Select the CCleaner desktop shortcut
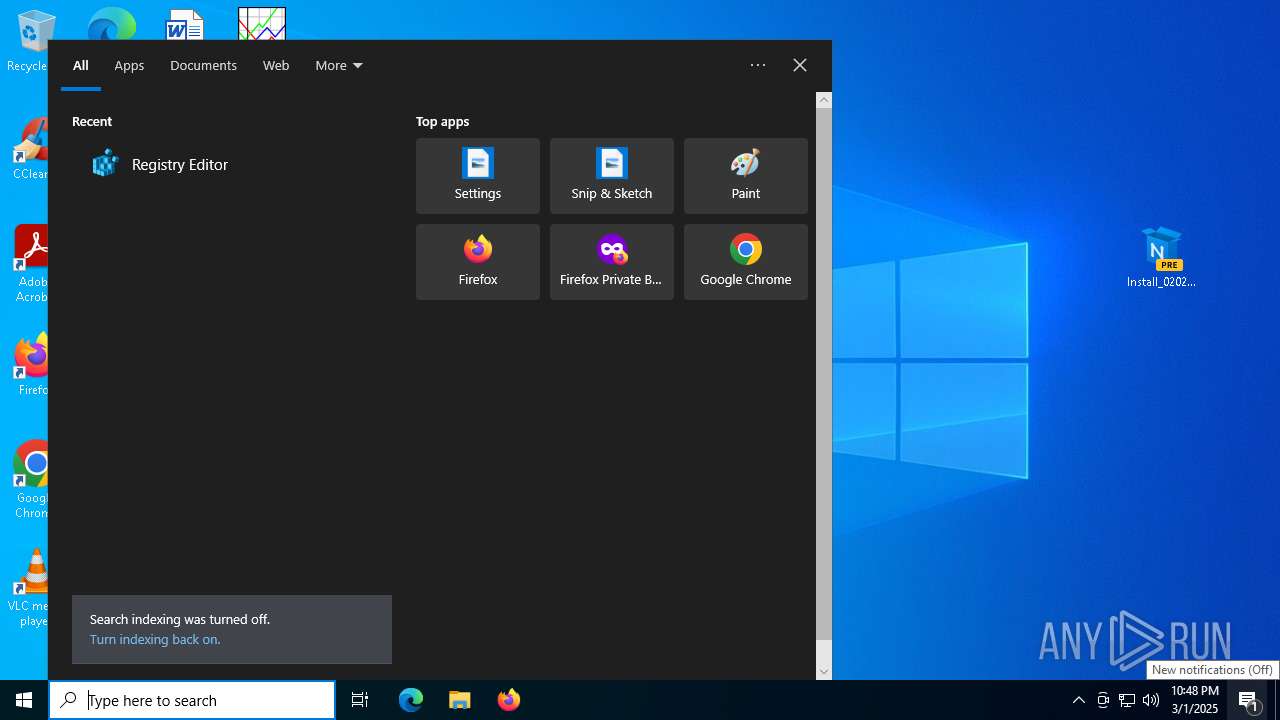 tap(32, 149)
